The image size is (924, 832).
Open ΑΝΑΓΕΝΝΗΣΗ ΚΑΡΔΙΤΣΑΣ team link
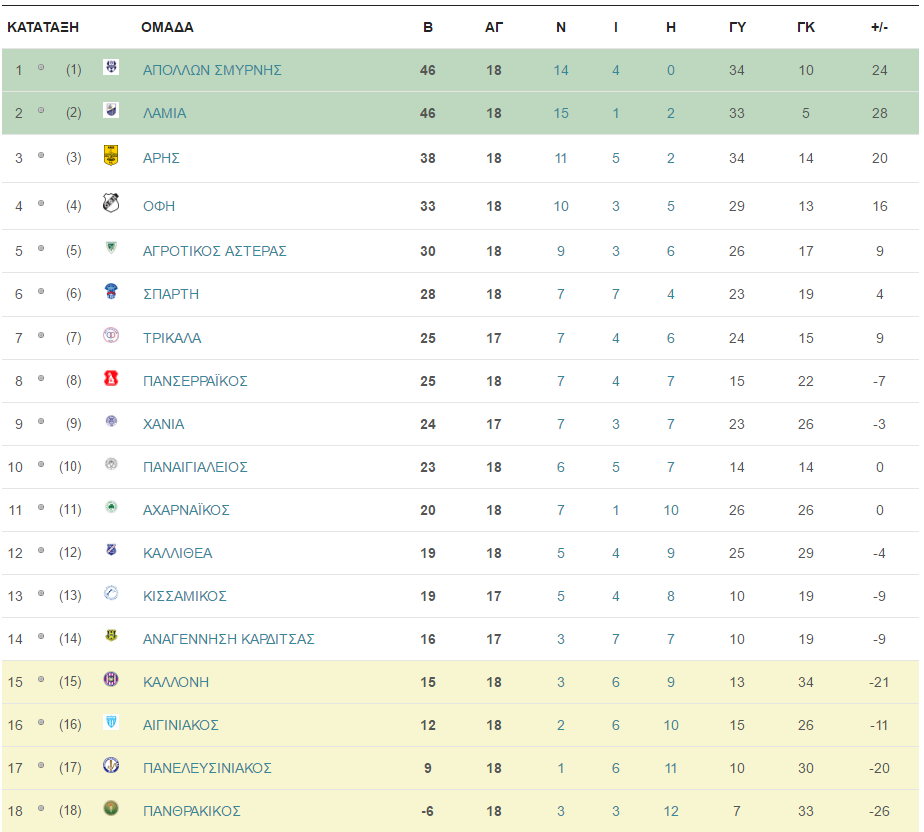[229, 639]
